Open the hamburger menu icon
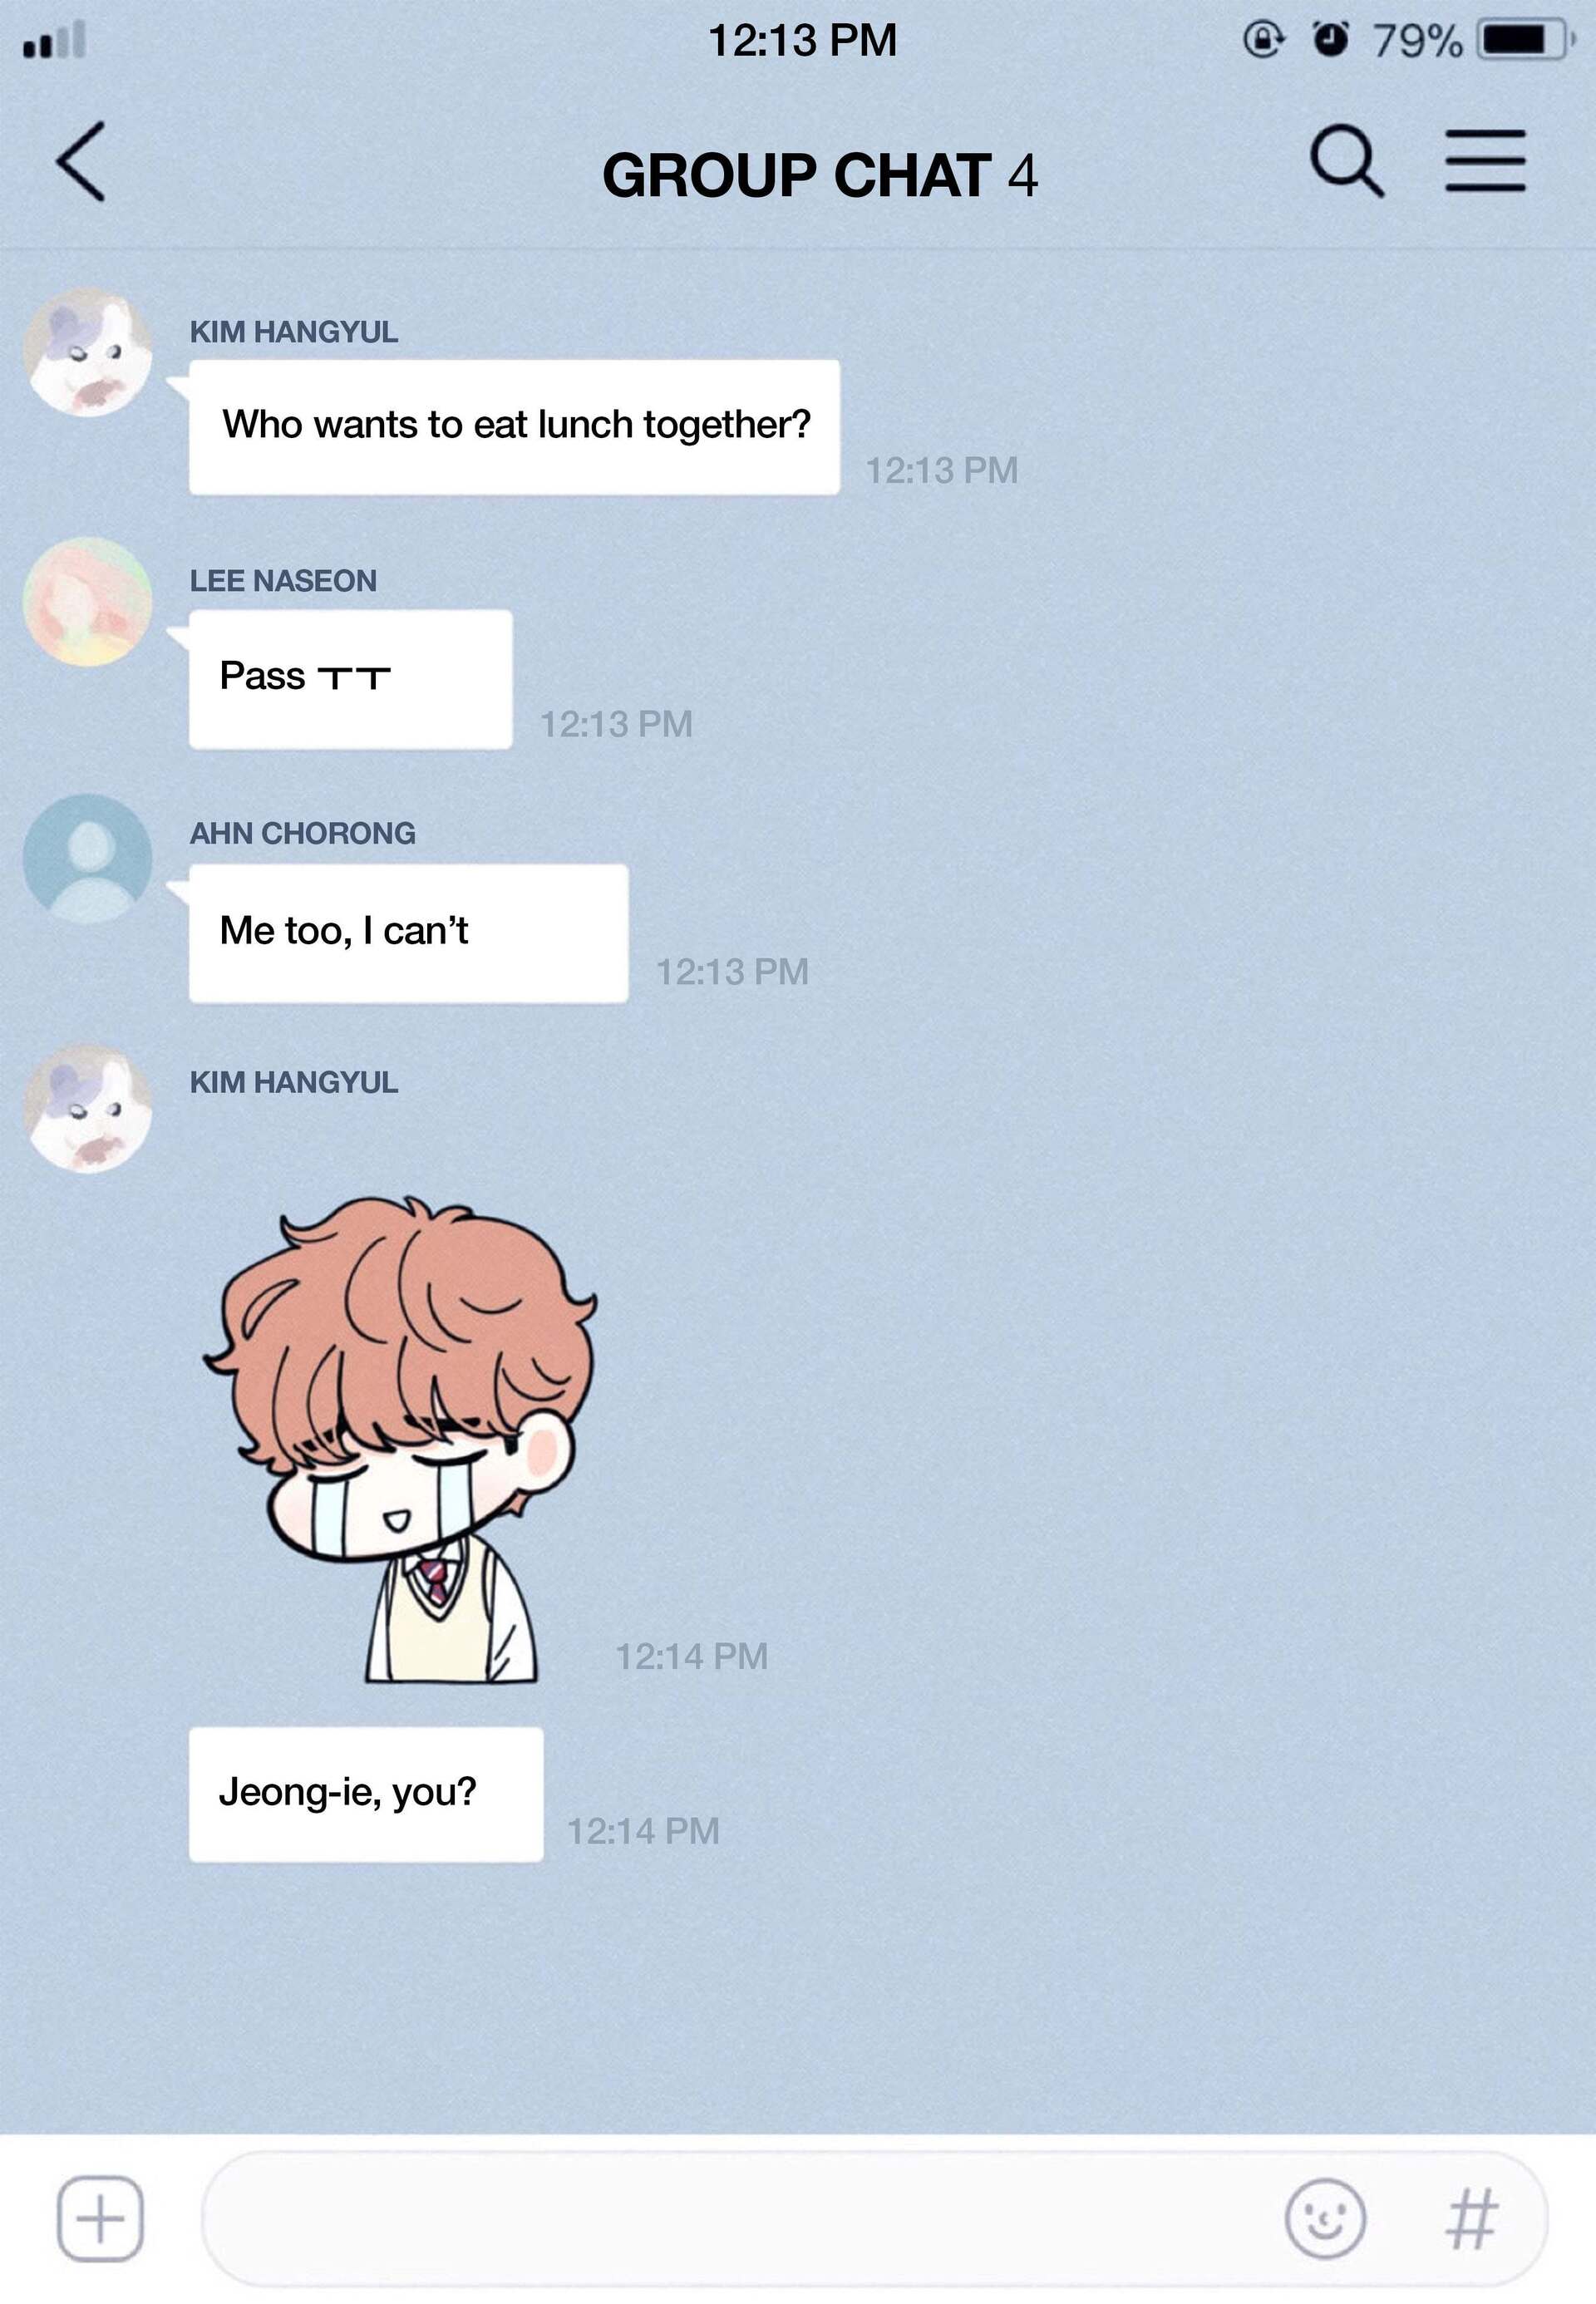 click(x=1485, y=160)
